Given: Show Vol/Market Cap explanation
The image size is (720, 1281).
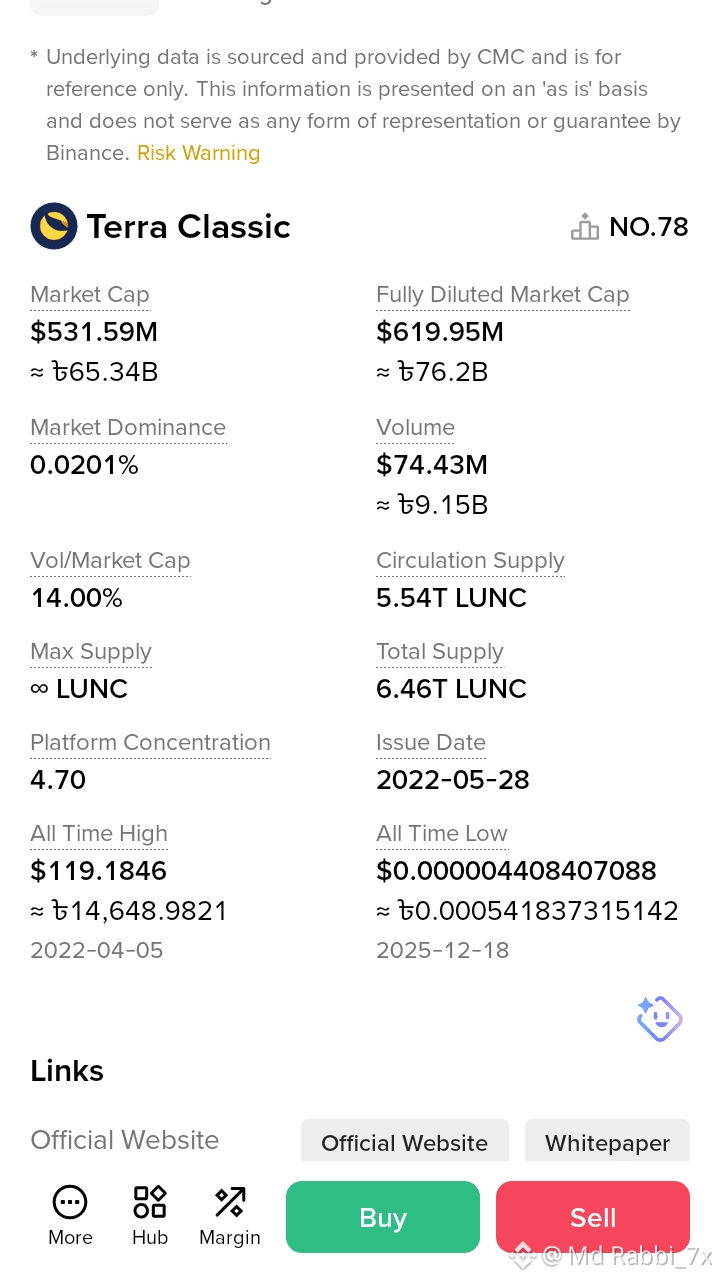Looking at the screenshot, I should (110, 560).
